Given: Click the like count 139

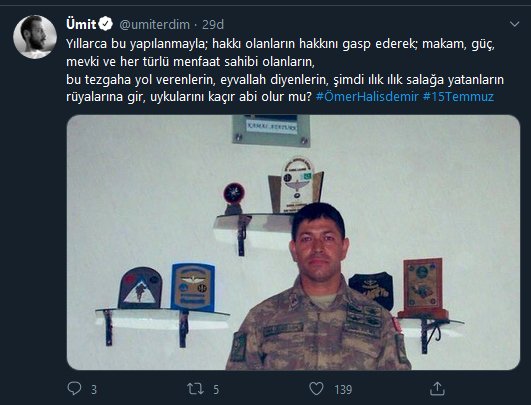Looking at the screenshot, I should [x=343, y=389].
